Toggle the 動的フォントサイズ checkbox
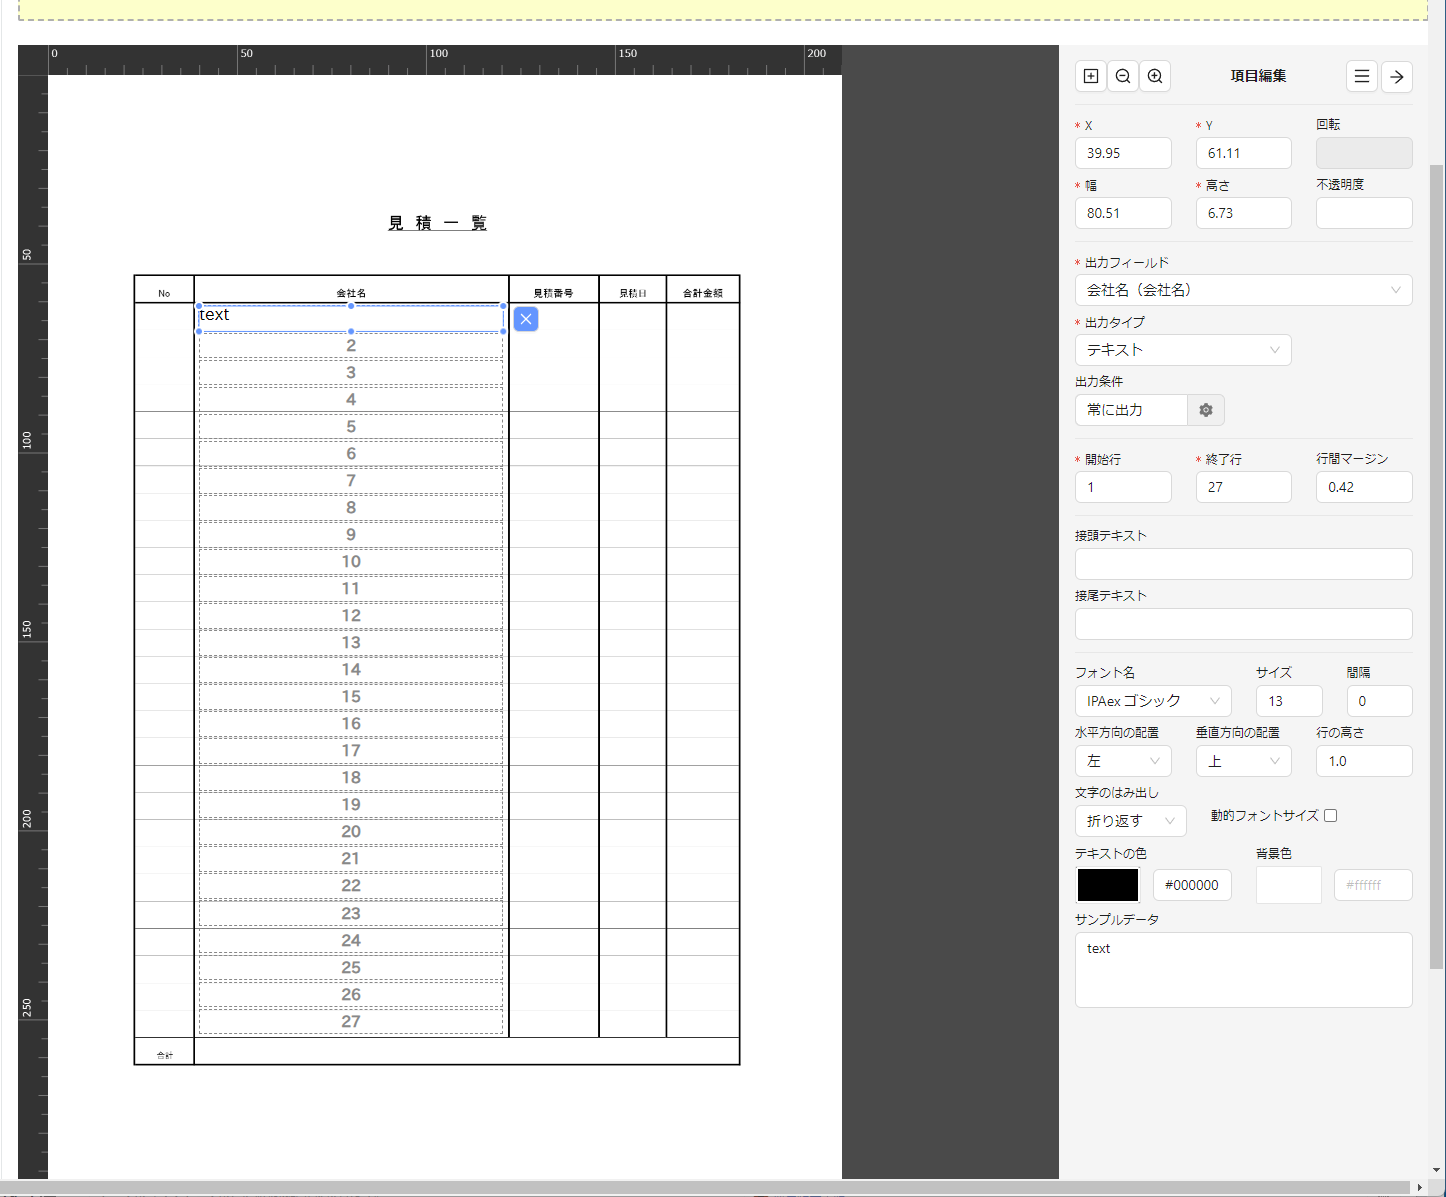The height and width of the screenshot is (1197, 1446). (1330, 816)
